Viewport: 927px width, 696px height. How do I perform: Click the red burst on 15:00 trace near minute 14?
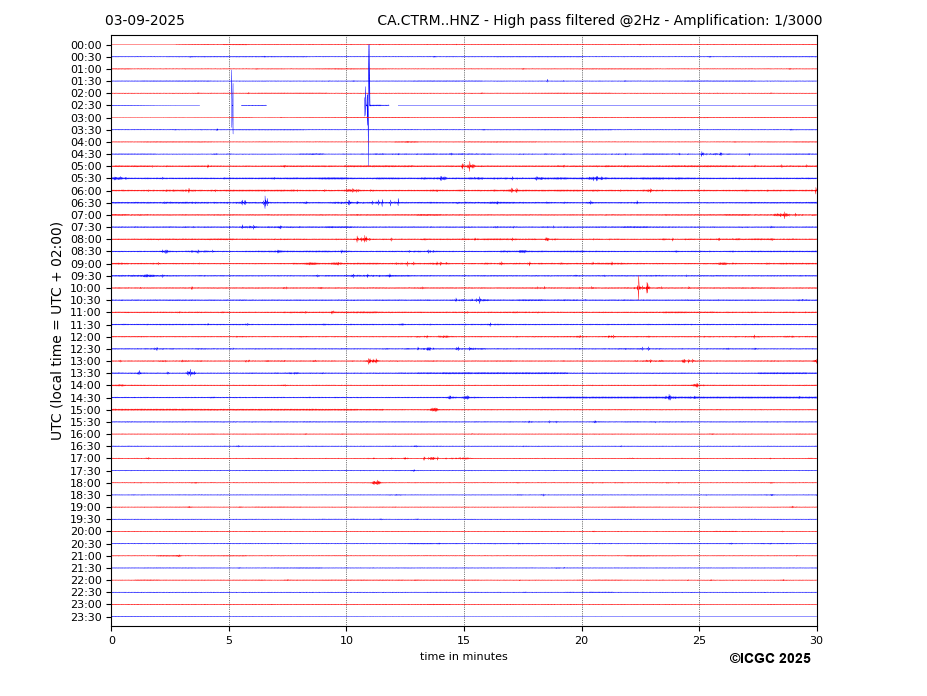[435, 409]
